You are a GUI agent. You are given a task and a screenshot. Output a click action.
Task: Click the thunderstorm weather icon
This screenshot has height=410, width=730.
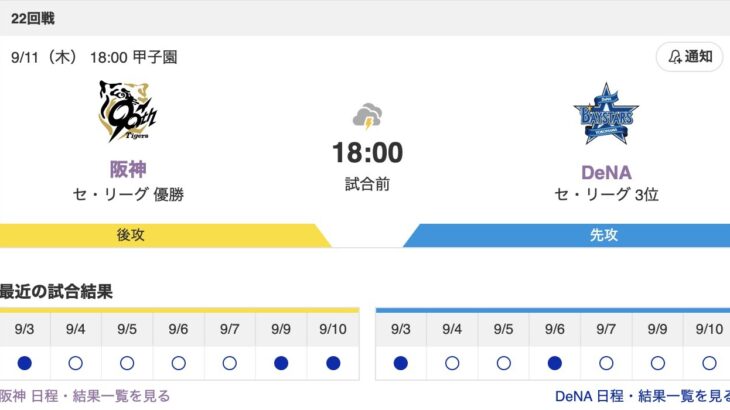tap(367, 116)
